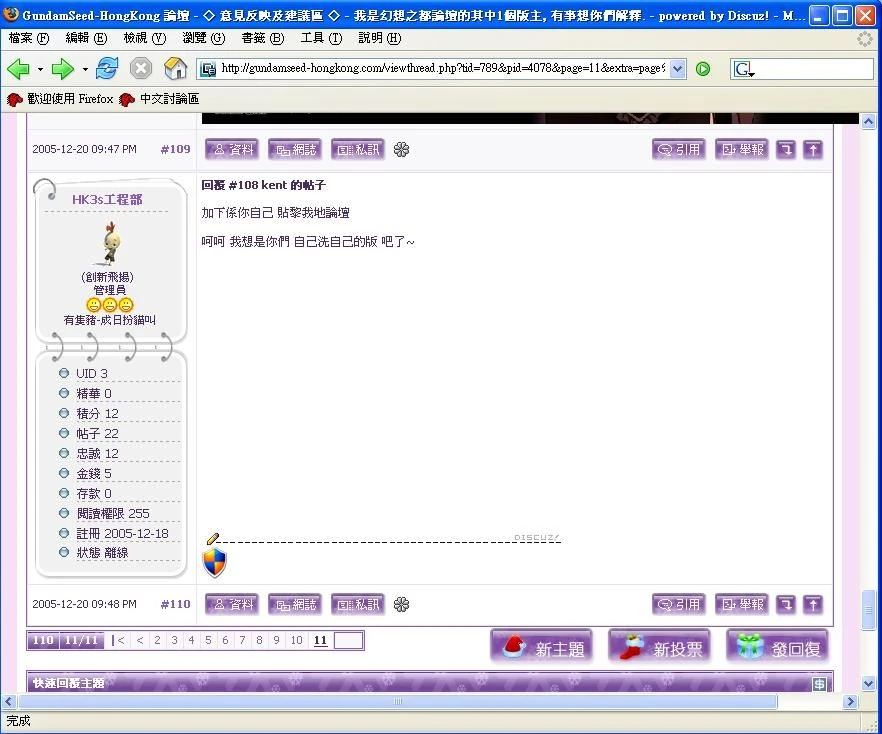The height and width of the screenshot is (734, 882).
Task: Click username HK3s工程部
Action: tap(107, 199)
